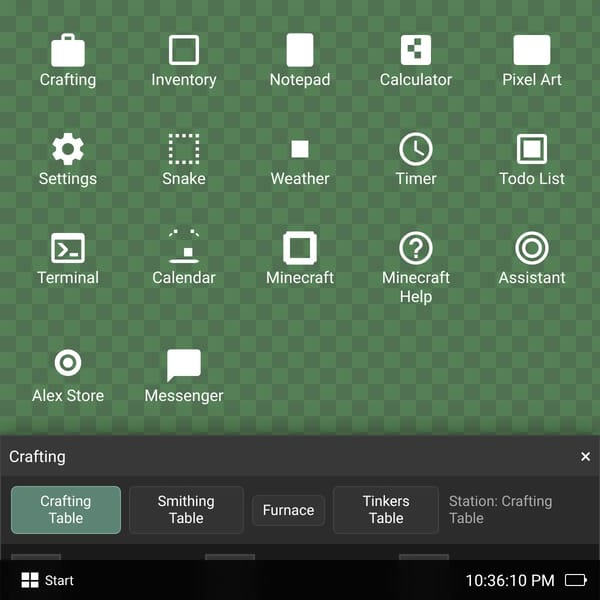This screenshot has height=600, width=600.
Task: Launch the Pixel Art app
Action: pos(532,50)
